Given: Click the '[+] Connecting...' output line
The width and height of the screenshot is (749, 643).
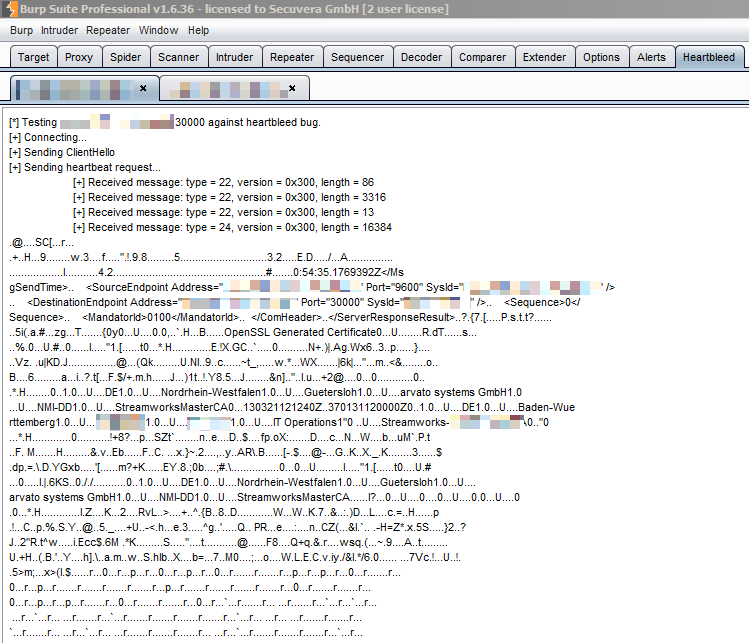Looking at the screenshot, I should (x=48, y=138).
